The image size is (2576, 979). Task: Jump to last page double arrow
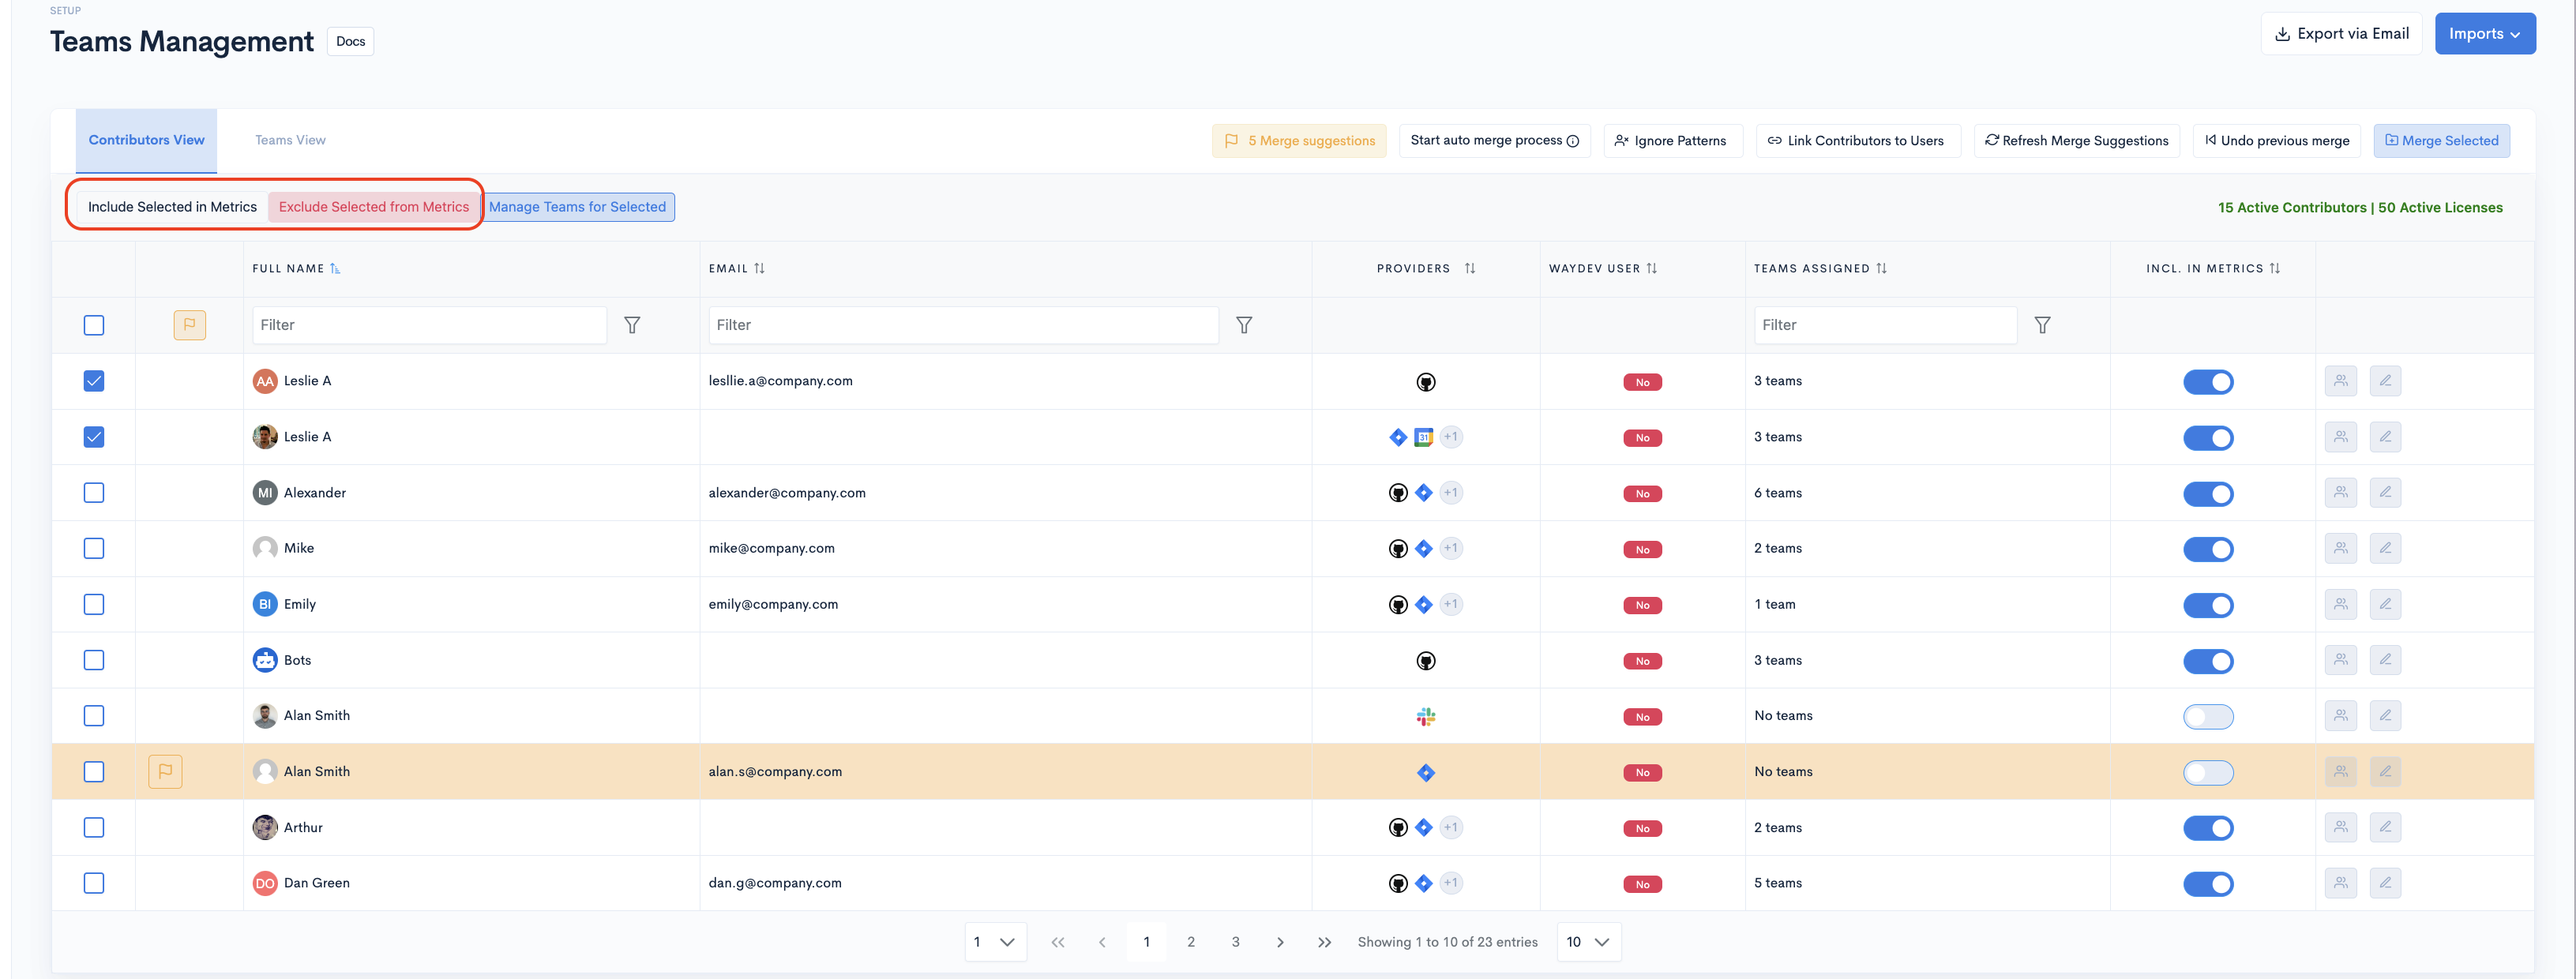[x=1324, y=942]
